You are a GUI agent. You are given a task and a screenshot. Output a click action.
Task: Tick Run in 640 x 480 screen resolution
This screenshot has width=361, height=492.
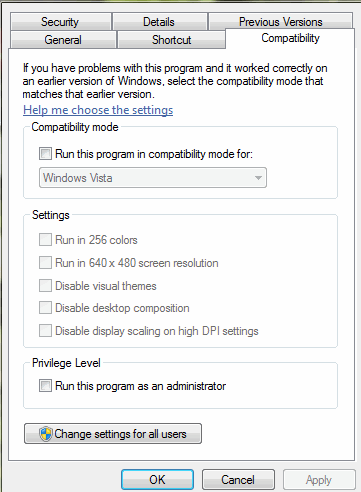pos(45,262)
